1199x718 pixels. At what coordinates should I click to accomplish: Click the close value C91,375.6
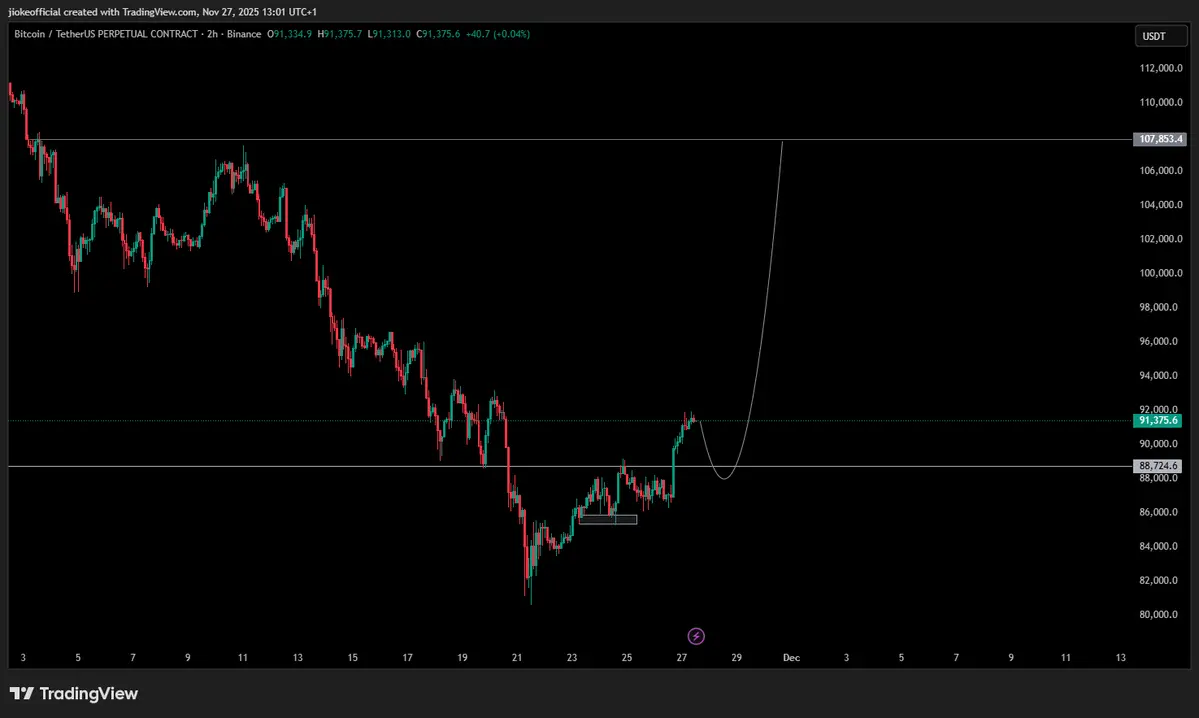[x=438, y=34]
